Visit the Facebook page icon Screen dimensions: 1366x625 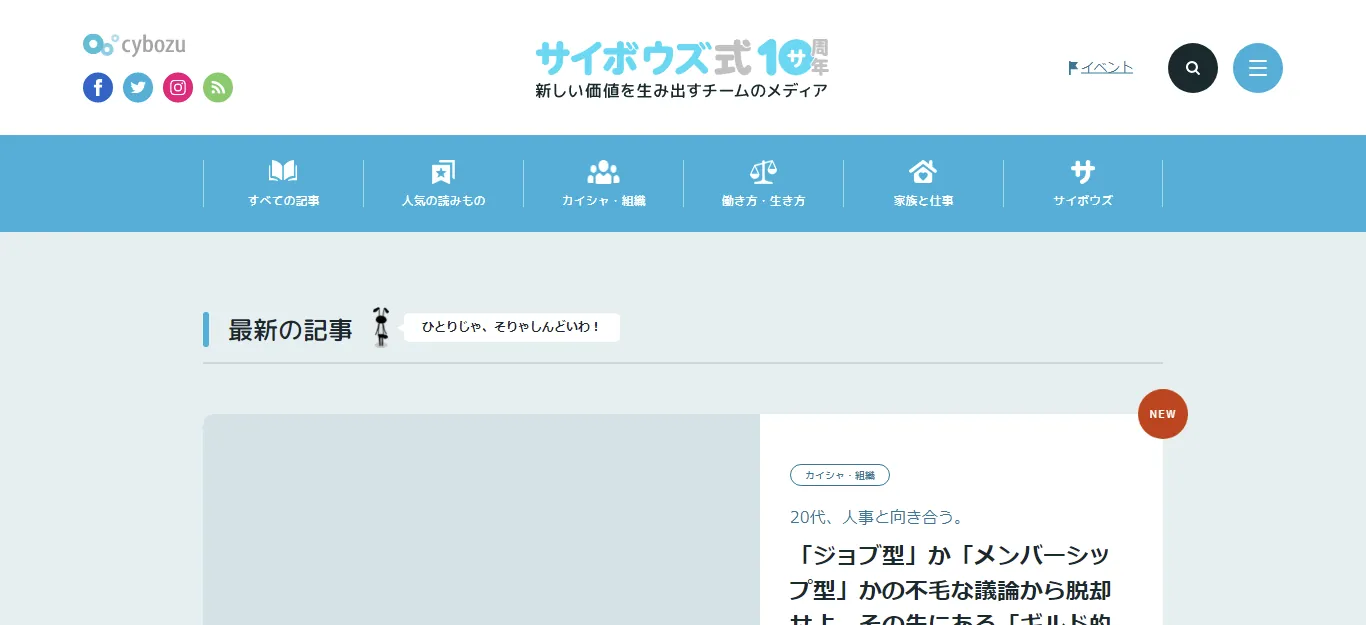pyautogui.click(x=98, y=88)
